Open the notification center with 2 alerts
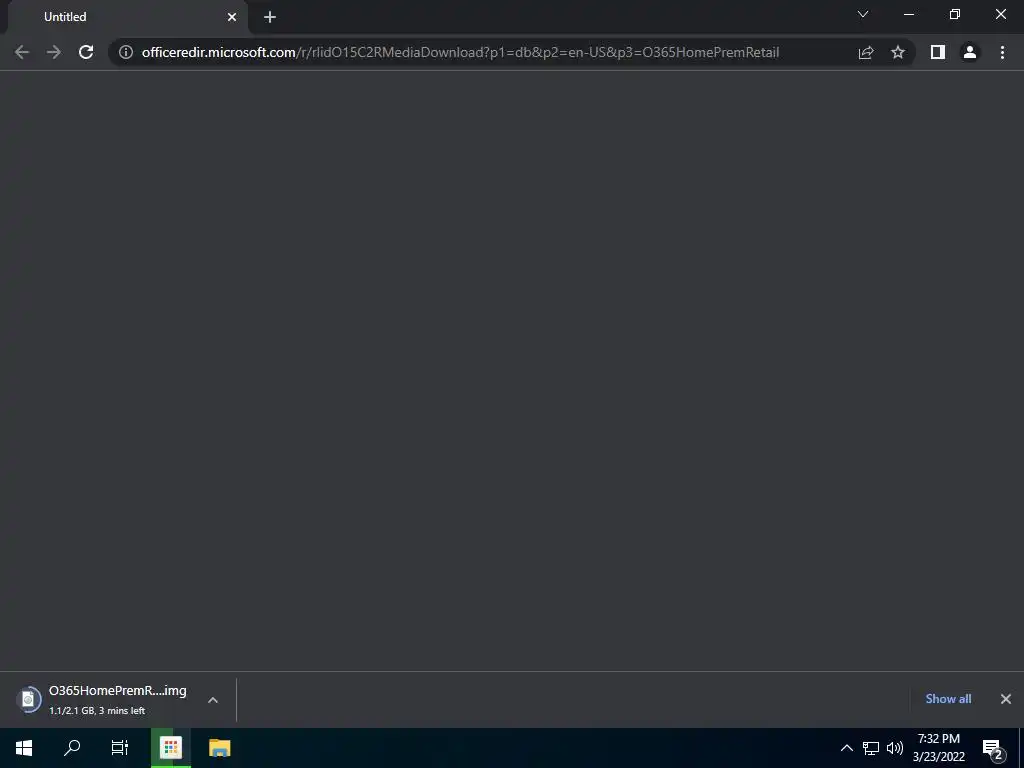The image size is (1024, 768). [993, 748]
